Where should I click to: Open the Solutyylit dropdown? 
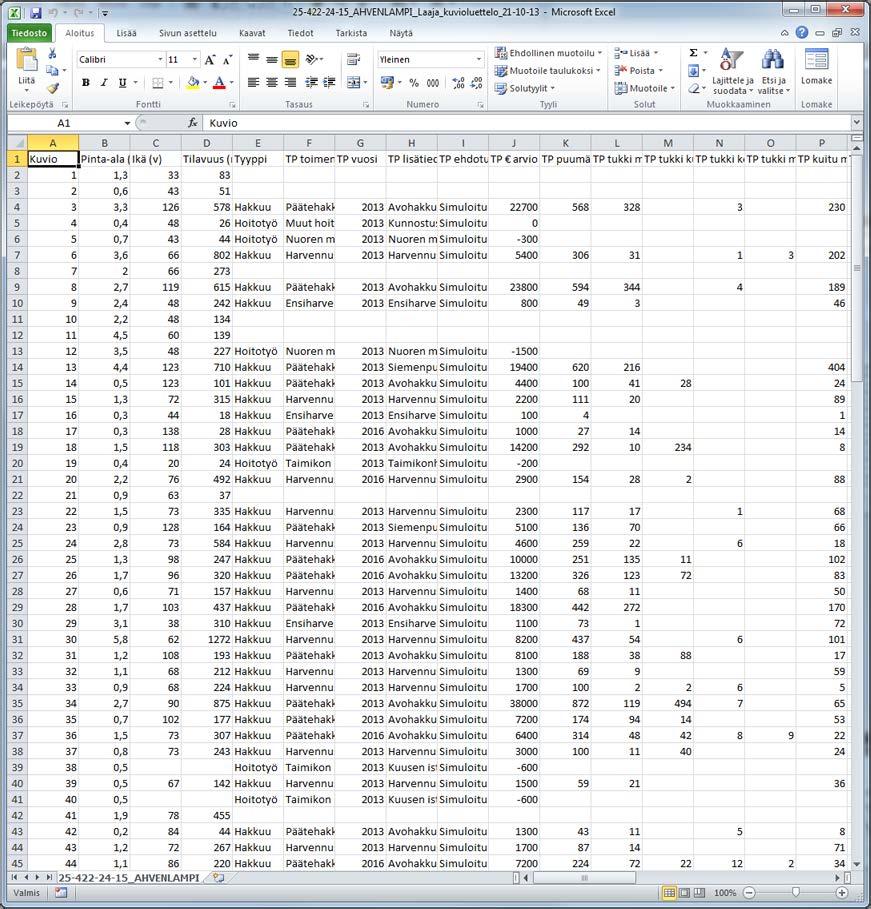coord(525,88)
